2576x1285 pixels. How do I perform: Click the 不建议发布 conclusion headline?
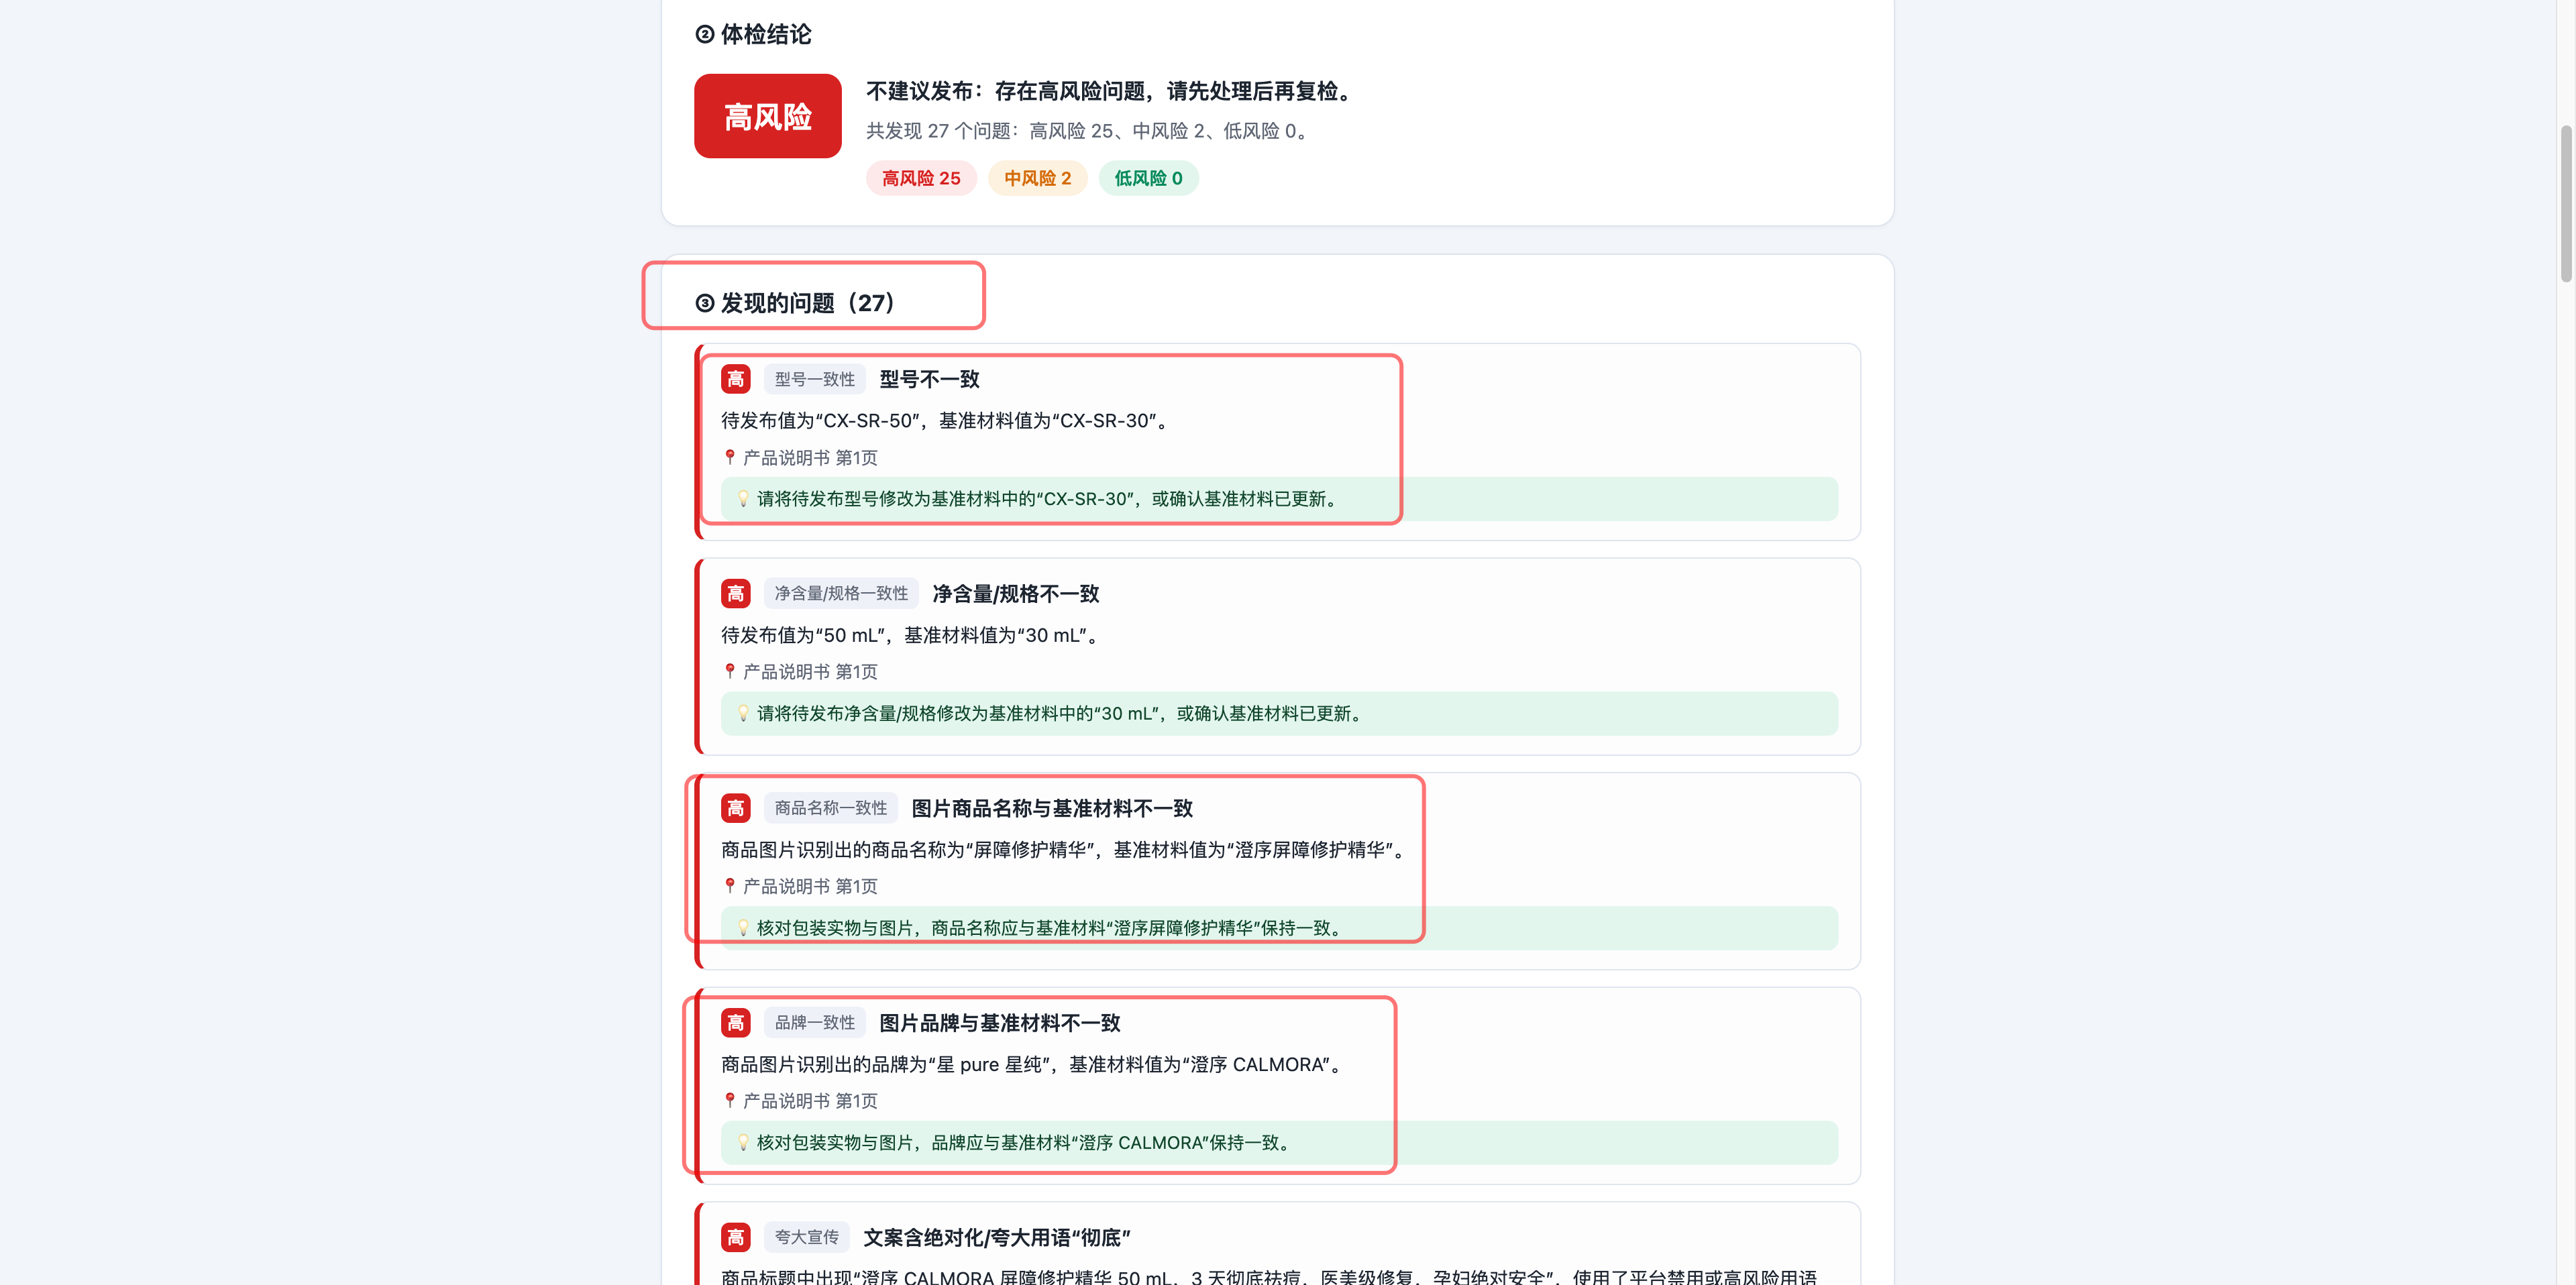(1111, 91)
